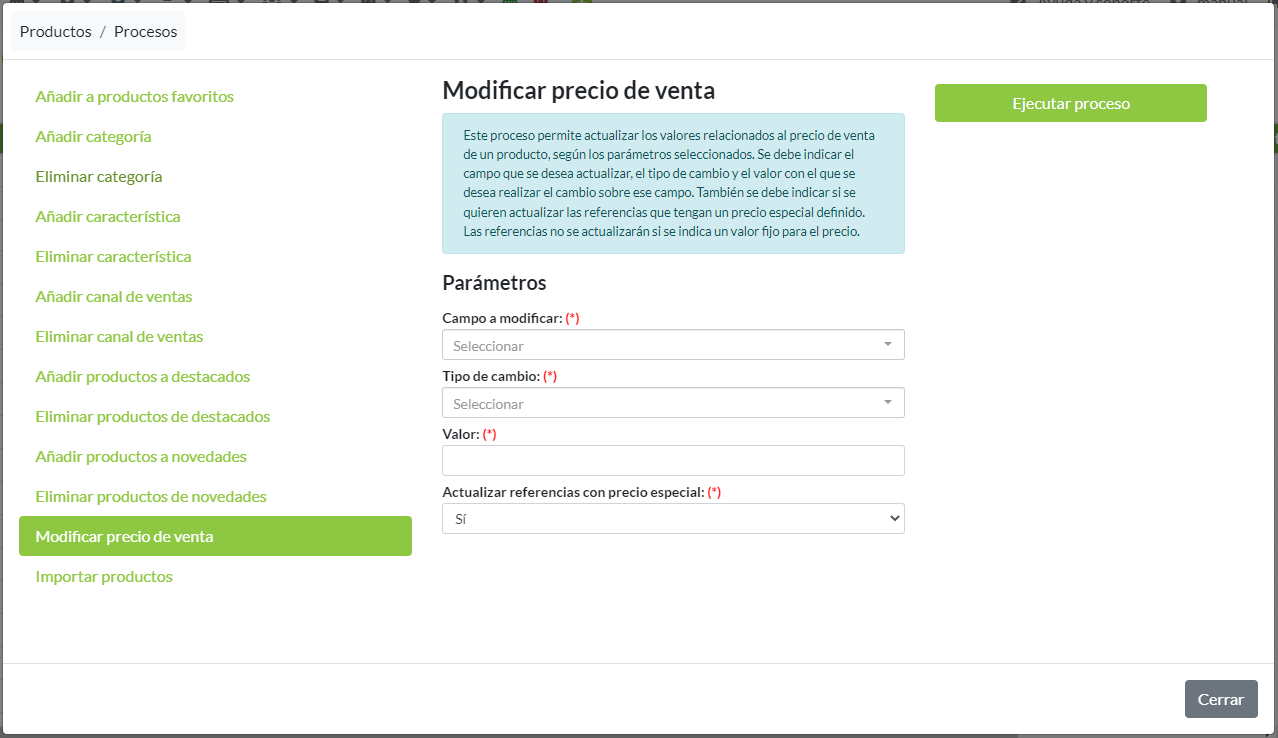The width and height of the screenshot is (1278, 738).
Task: Click the Procesos breadcrumb tab
Action: point(145,31)
